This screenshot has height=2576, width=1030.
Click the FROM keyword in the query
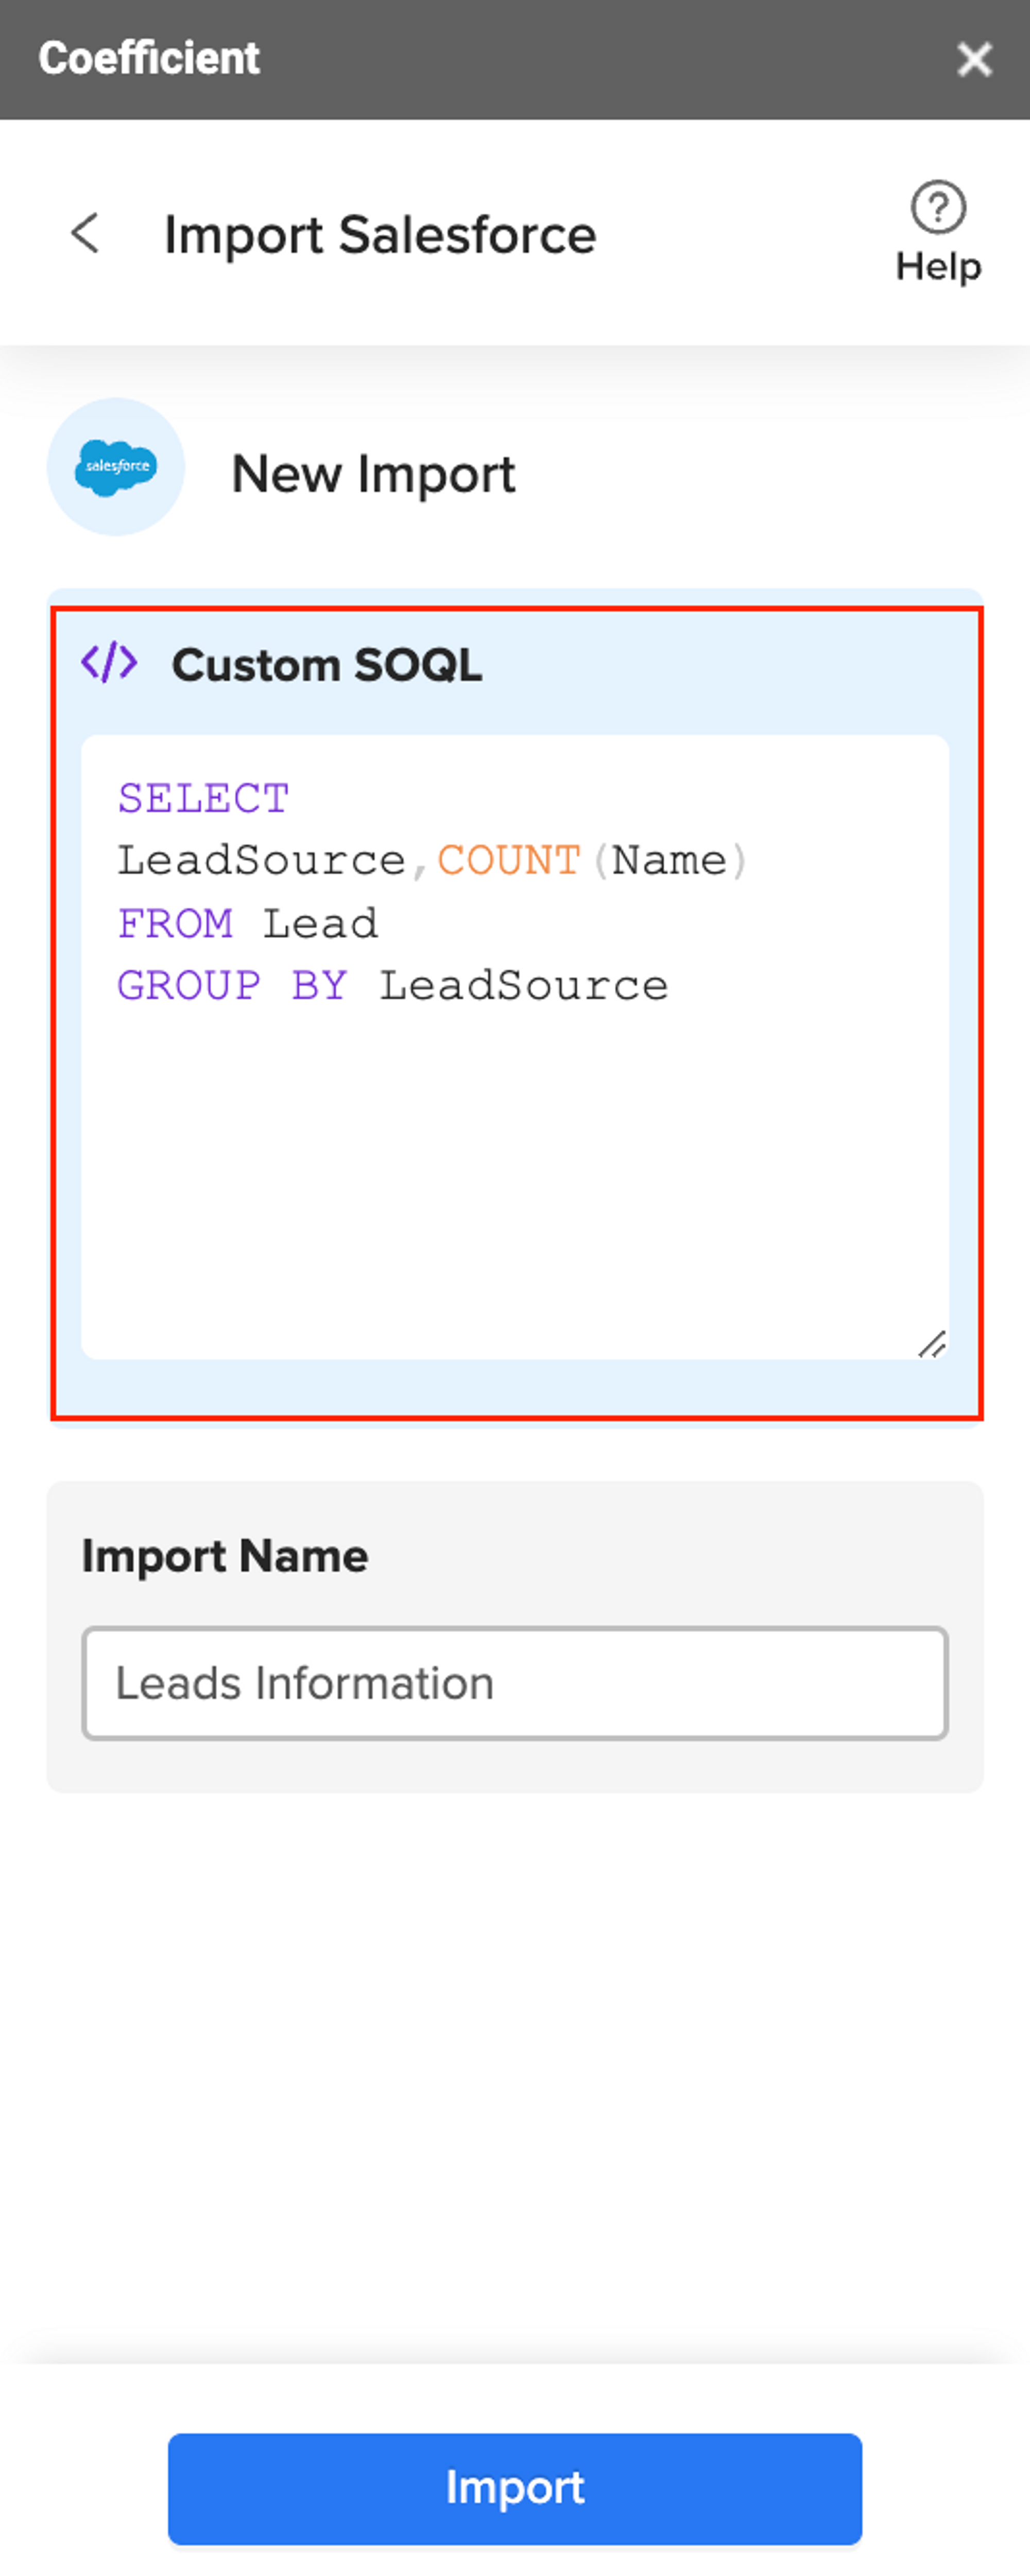[x=175, y=924]
